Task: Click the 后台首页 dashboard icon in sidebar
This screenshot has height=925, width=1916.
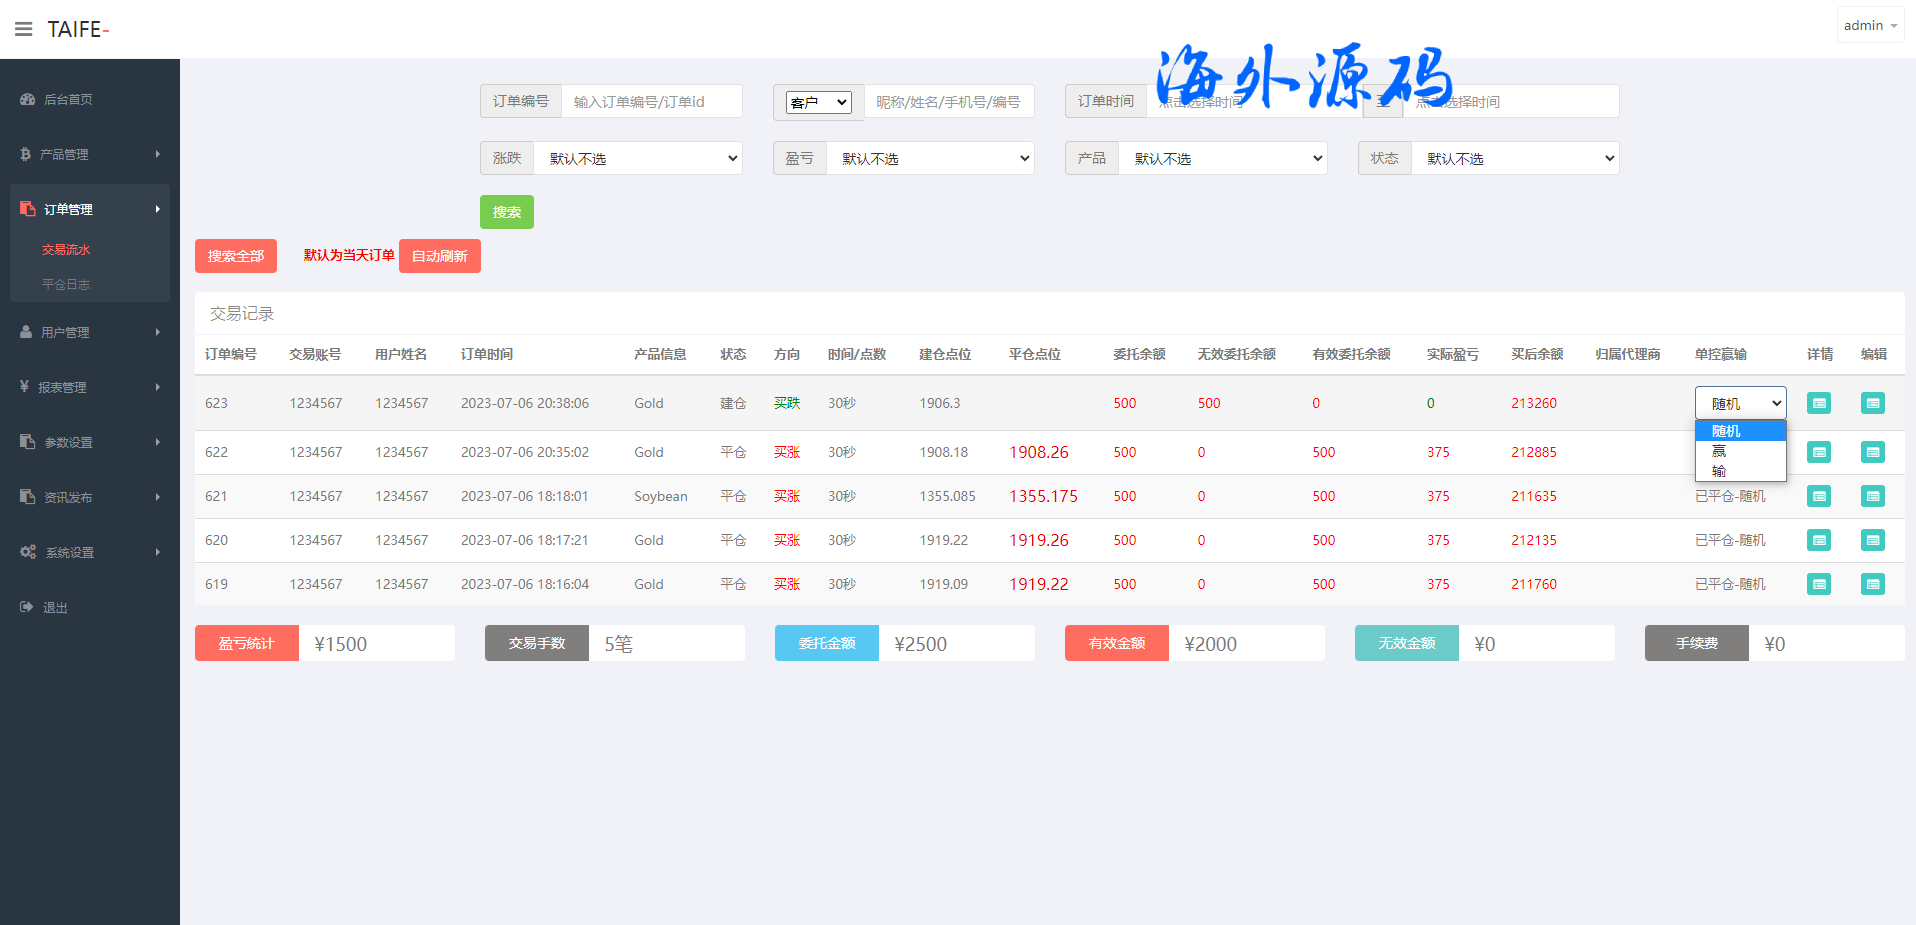Action: [x=27, y=99]
